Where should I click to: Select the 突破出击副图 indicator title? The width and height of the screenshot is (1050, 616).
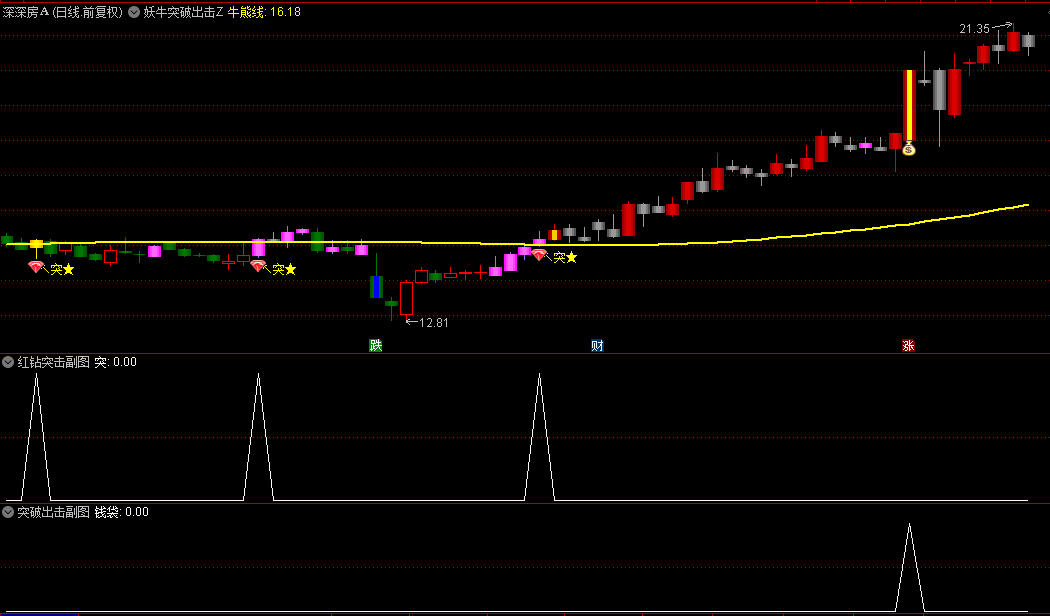tap(54, 512)
